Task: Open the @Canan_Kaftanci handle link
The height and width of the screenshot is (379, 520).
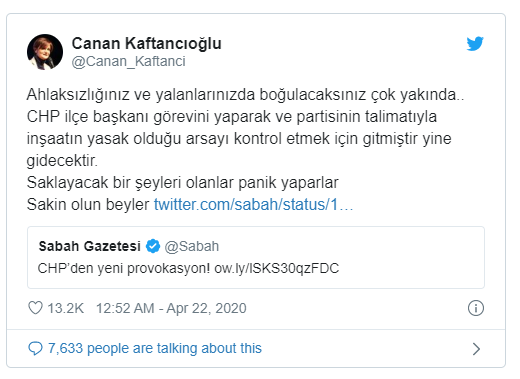Action: click(129, 61)
